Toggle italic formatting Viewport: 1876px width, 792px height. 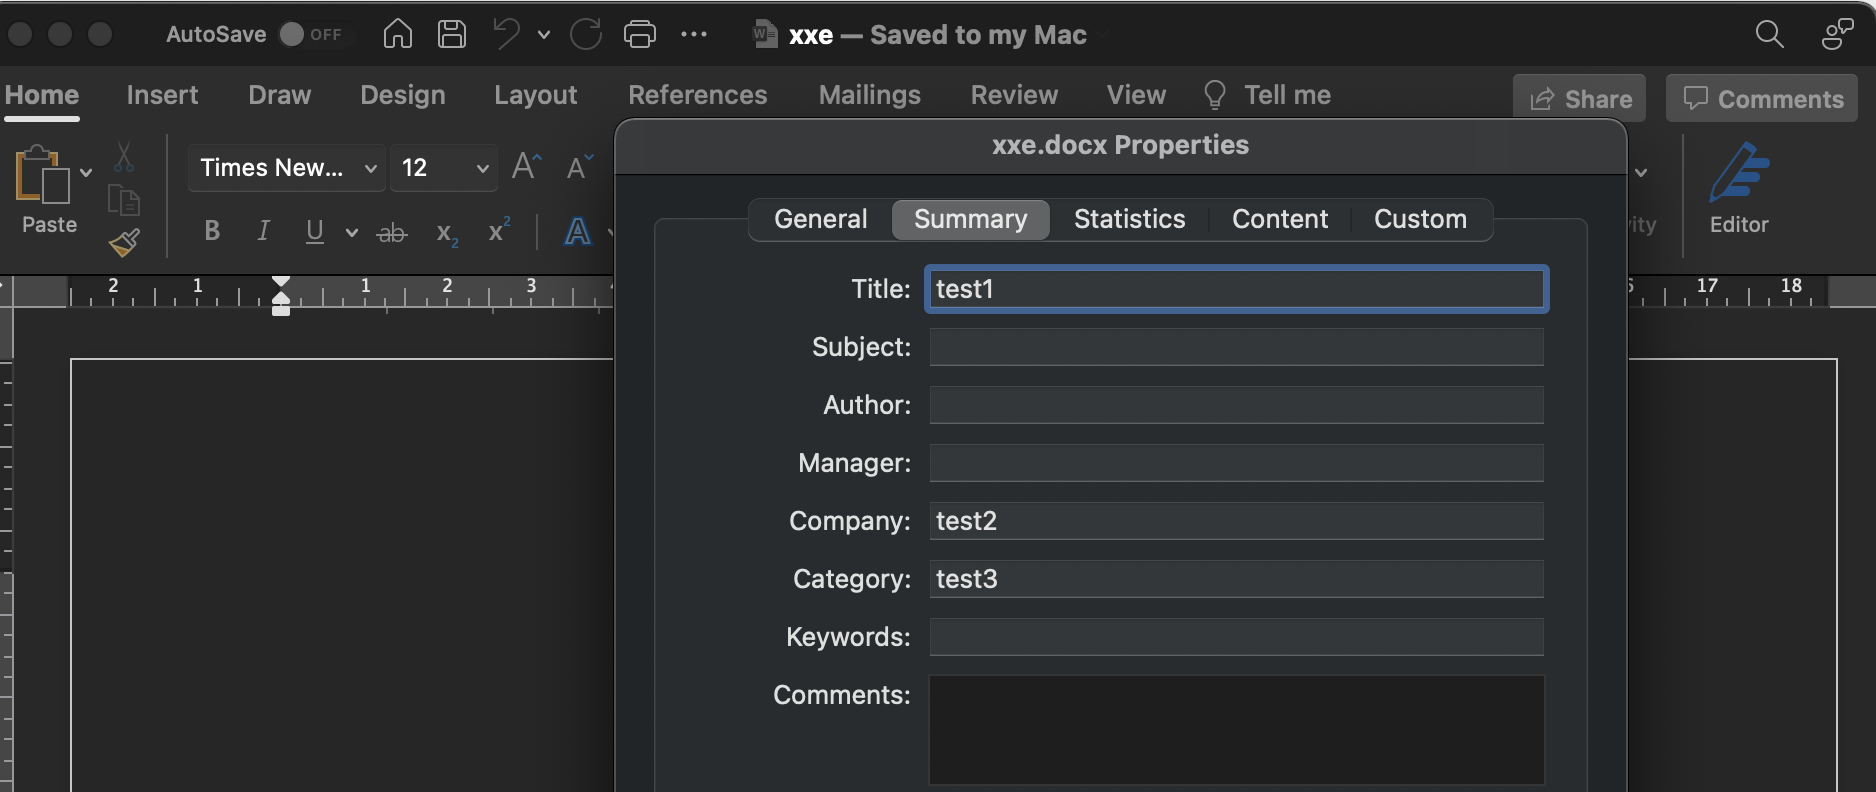(x=263, y=232)
